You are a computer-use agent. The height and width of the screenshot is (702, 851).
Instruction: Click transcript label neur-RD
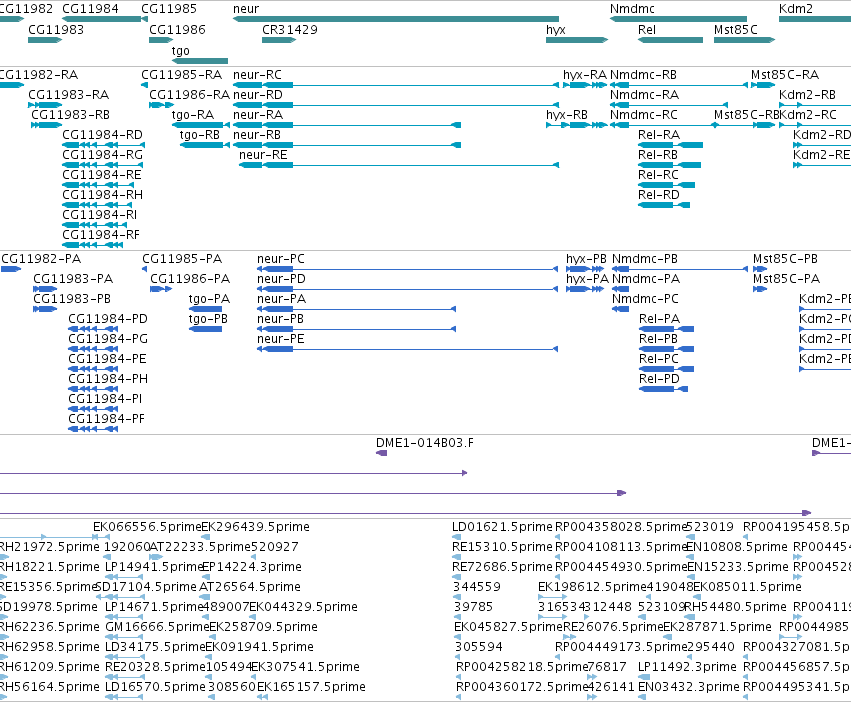258,95
